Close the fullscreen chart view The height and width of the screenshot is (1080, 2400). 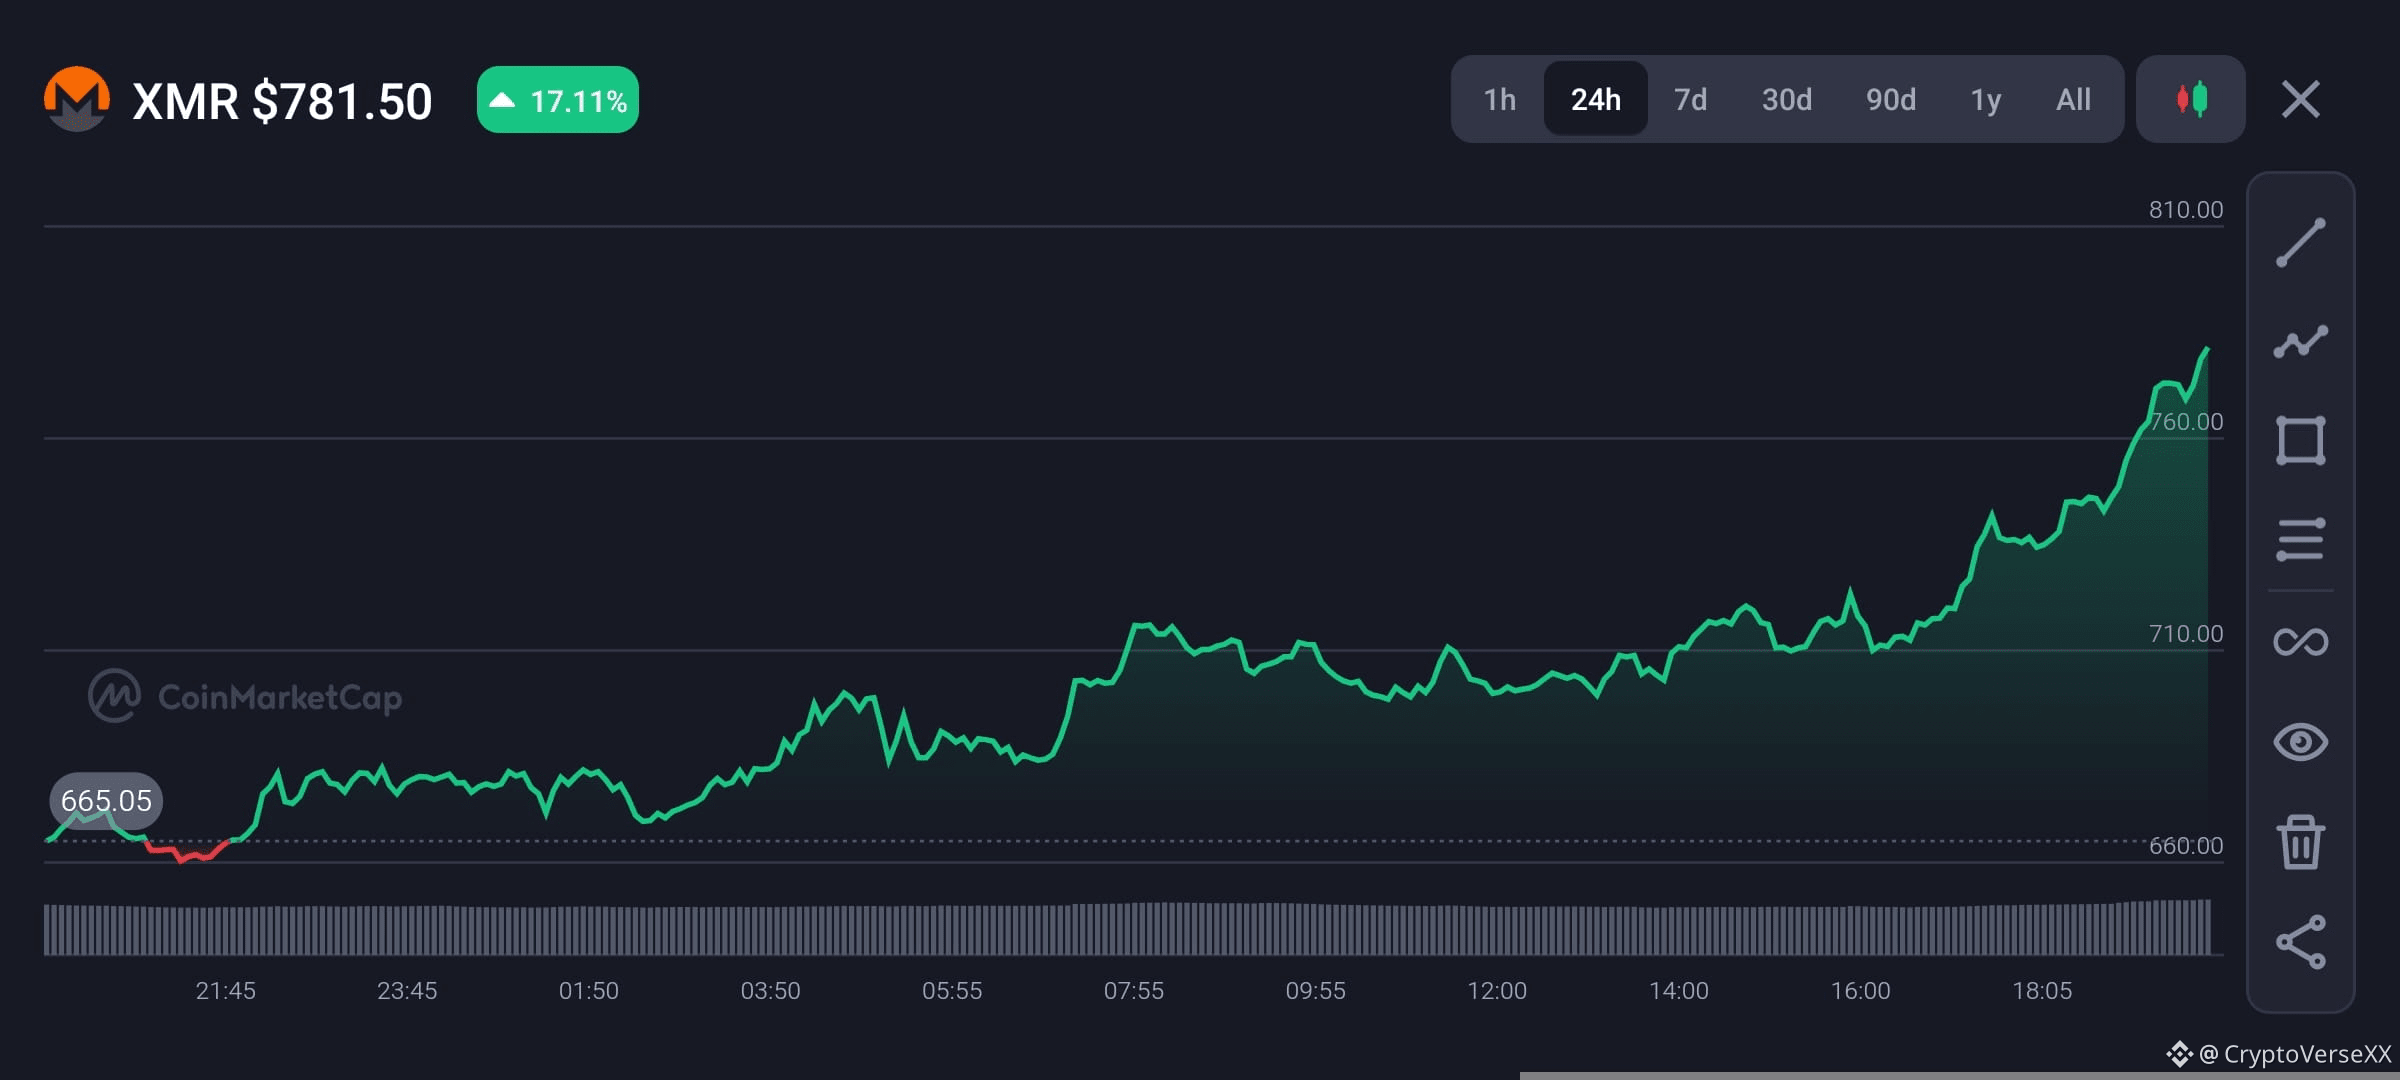2300,99
